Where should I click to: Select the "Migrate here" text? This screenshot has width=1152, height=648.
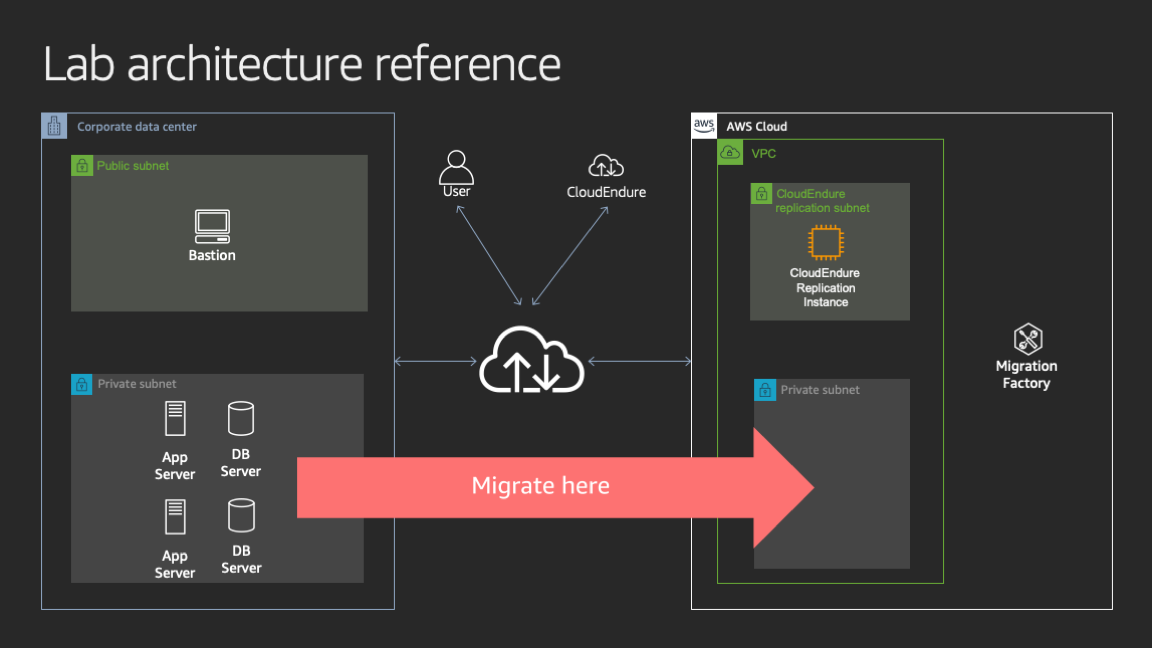point(541,486)
